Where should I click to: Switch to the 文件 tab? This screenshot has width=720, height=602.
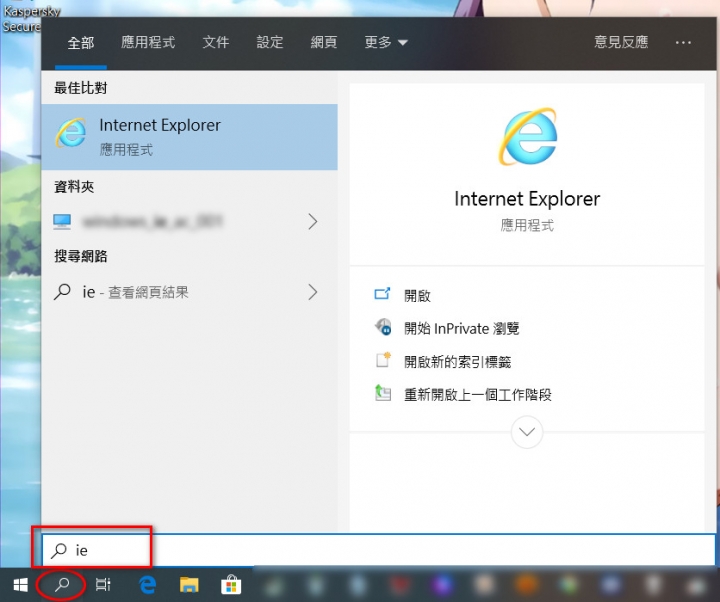216,43
